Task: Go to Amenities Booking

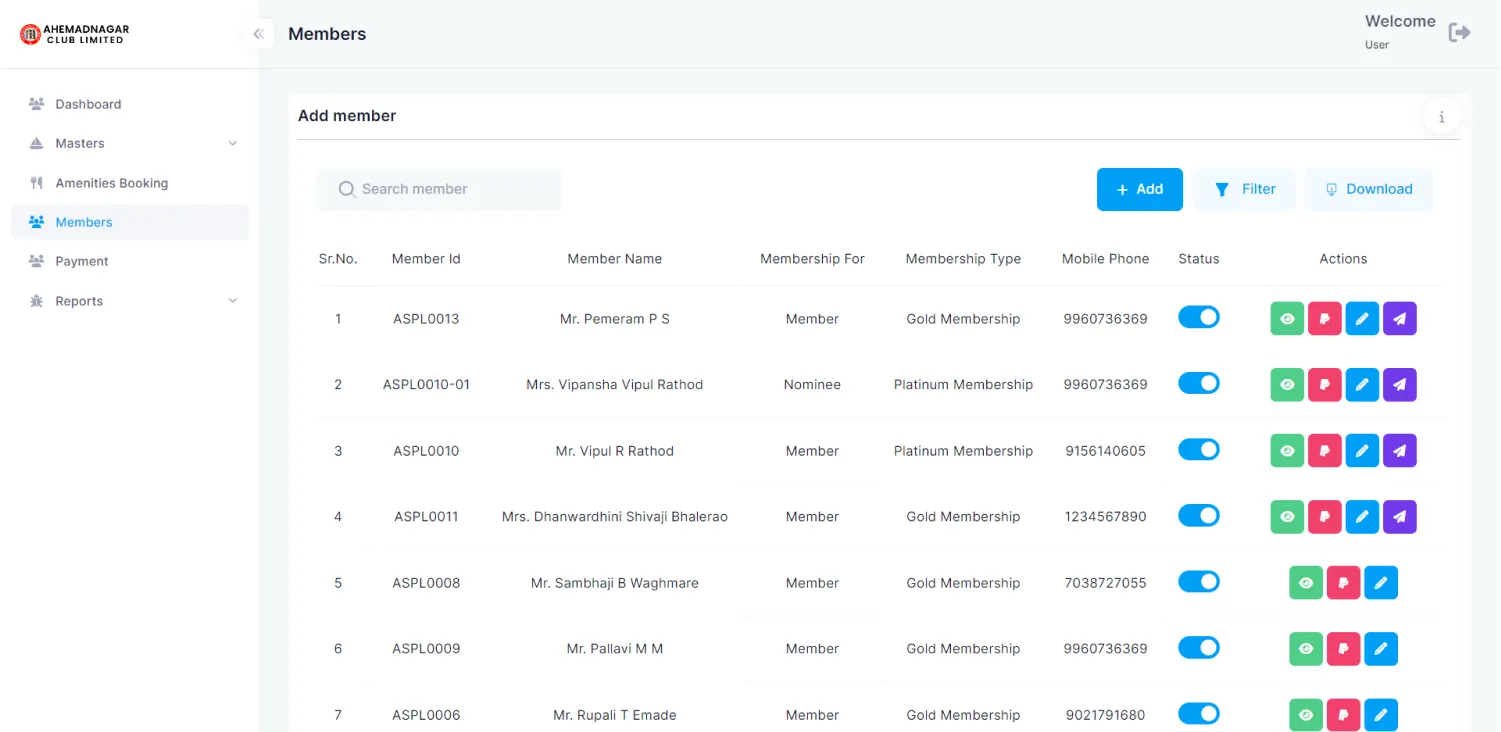Action: click(130, 183)
